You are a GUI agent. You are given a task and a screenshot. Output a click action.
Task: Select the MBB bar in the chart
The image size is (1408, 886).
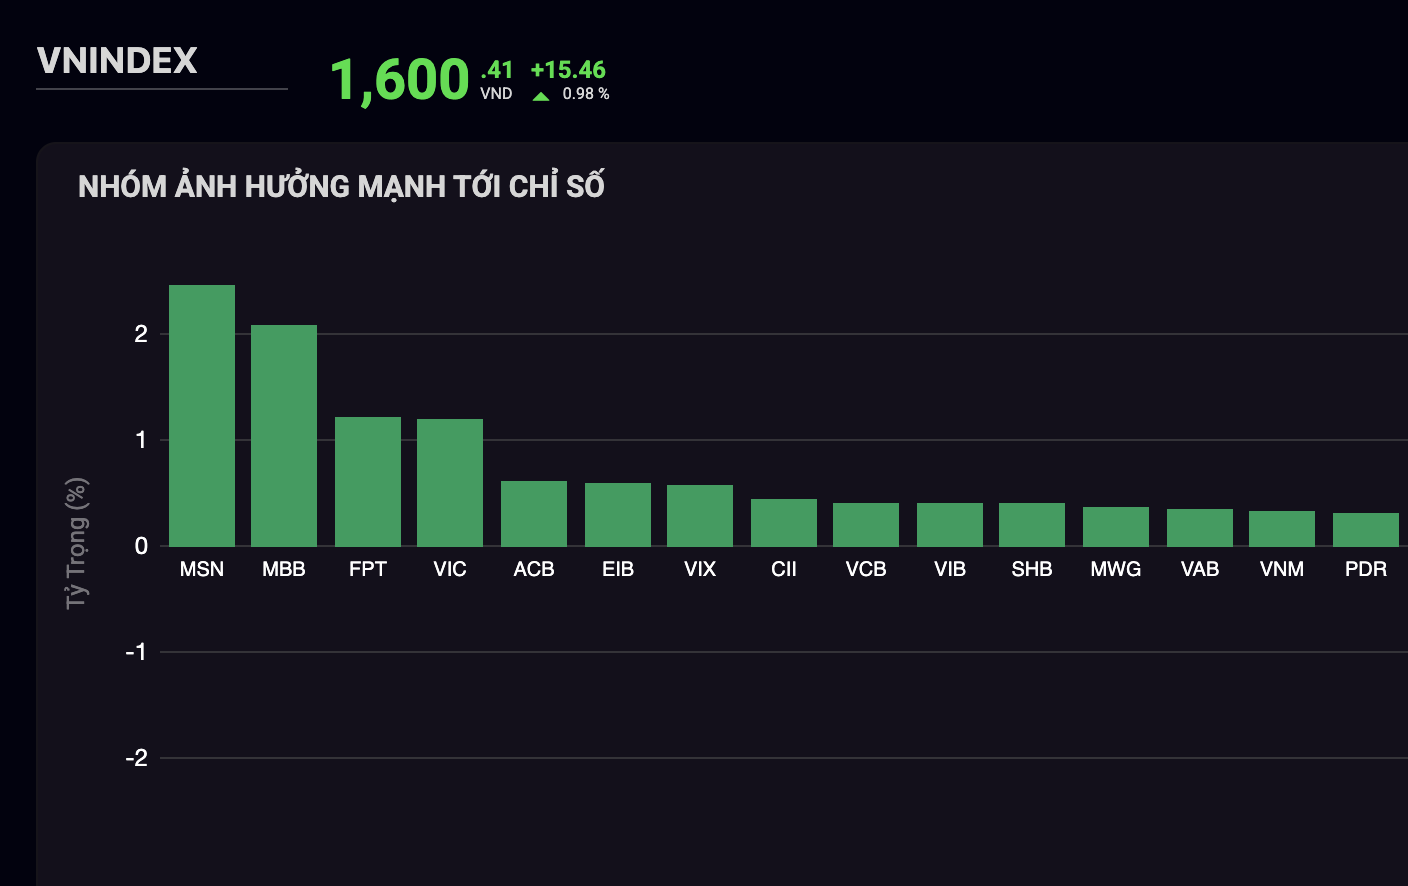click(x=284, y=436)
